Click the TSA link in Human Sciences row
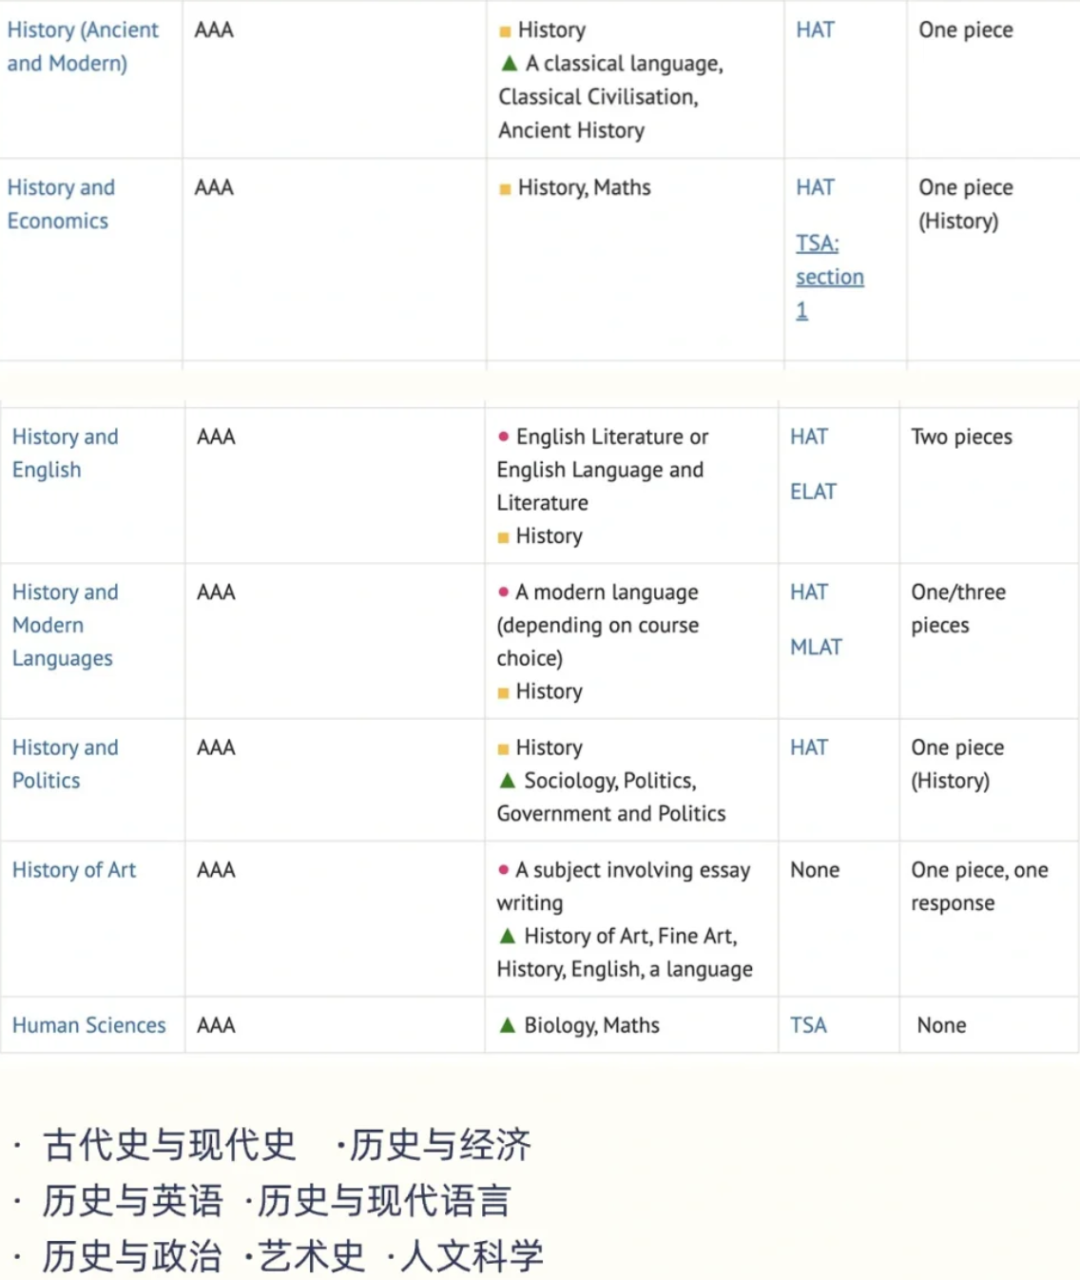Viewport: 1080px width, 1280px height. click(808, 1025)
